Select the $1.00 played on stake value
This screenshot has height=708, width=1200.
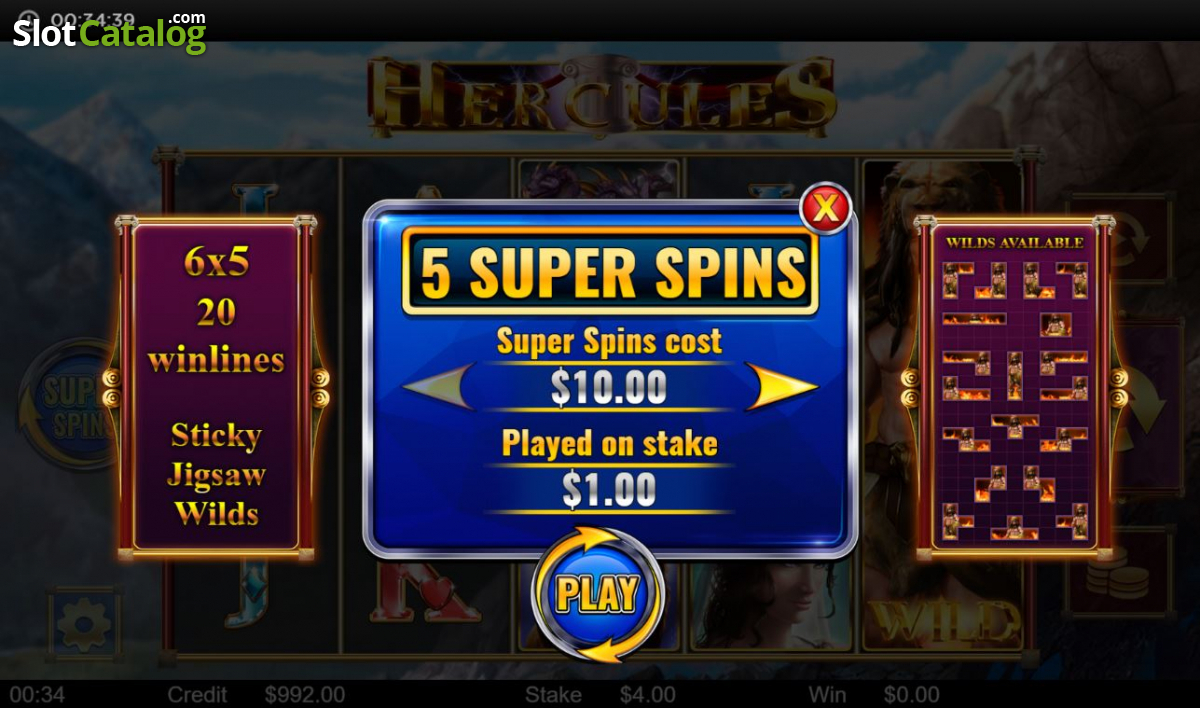click(609, 489)
